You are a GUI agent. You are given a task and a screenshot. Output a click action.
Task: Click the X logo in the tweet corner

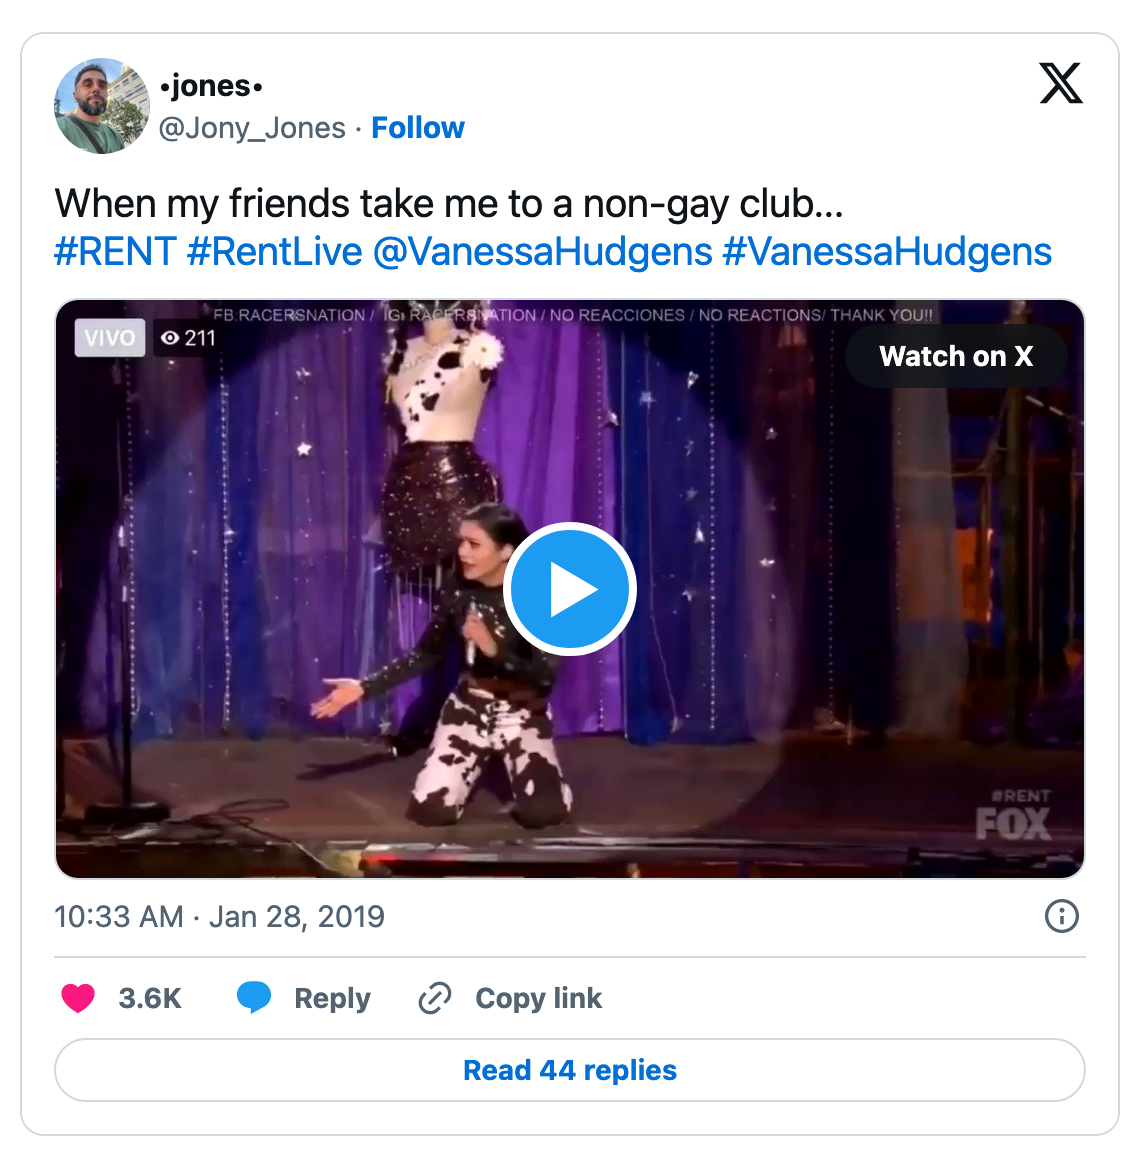(x=1061, y=83)
